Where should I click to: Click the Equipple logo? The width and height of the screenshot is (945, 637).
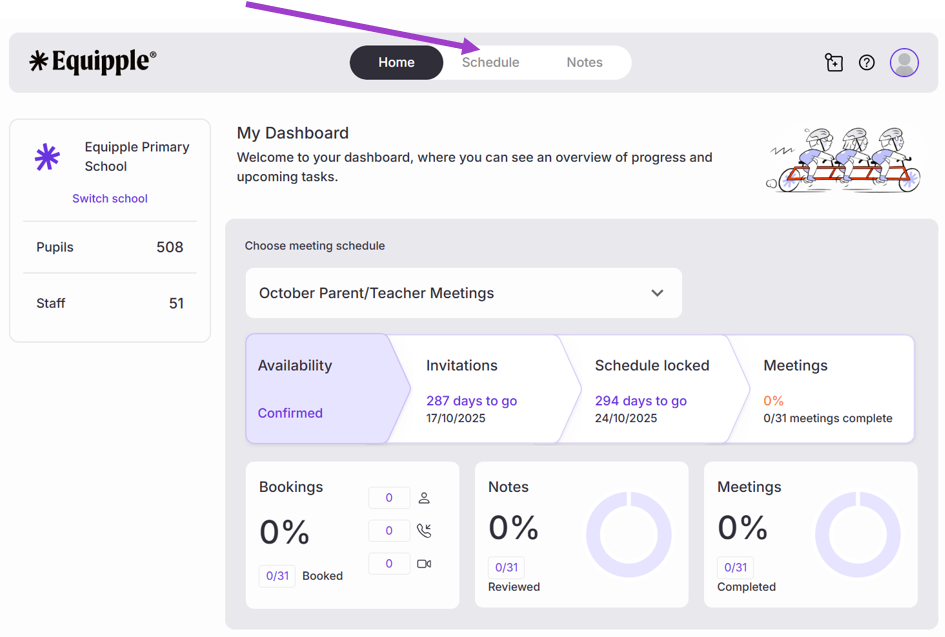click(x=93, y=62)
